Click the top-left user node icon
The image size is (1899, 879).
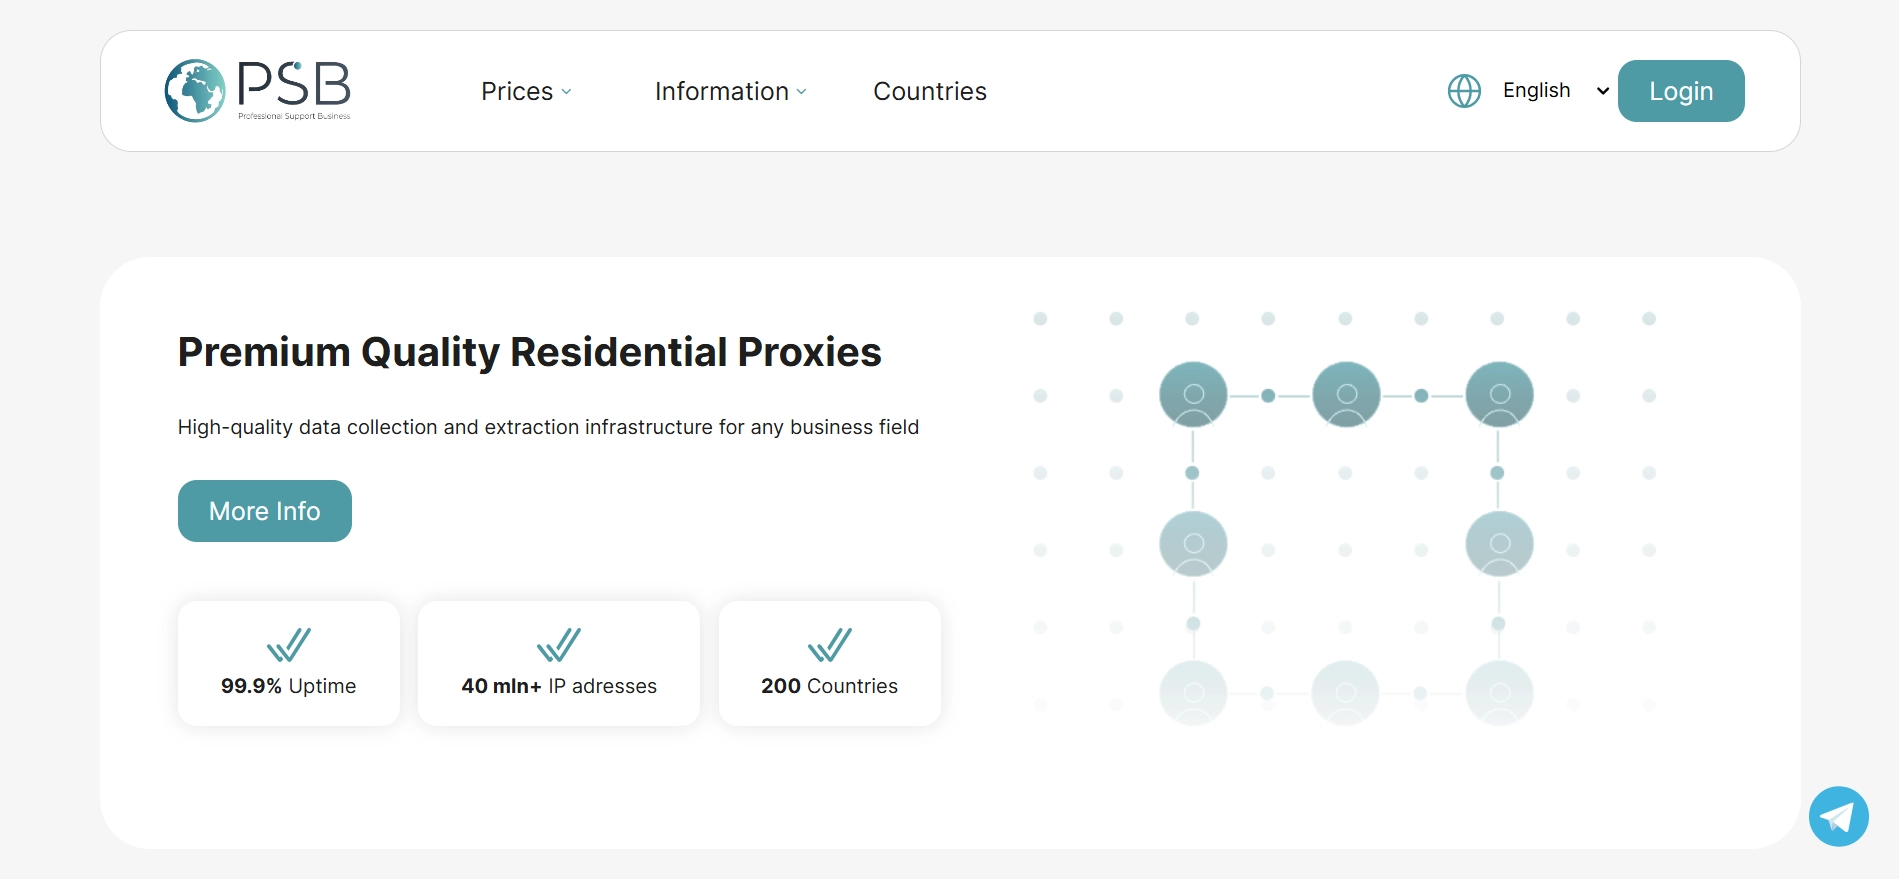(1193, 395)
